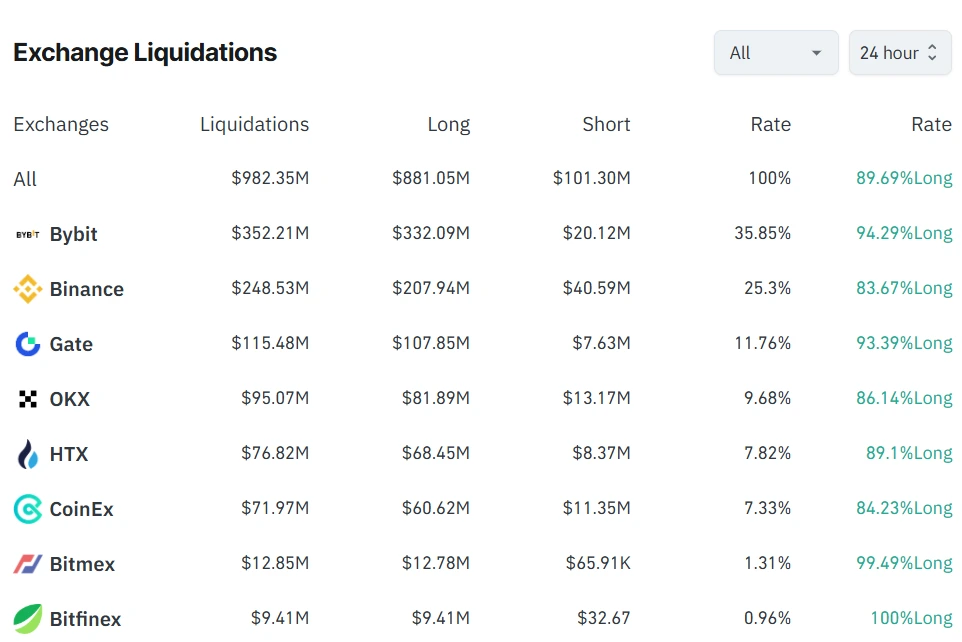Open the 24 hour timeframe selector

(x=899, y=53)
